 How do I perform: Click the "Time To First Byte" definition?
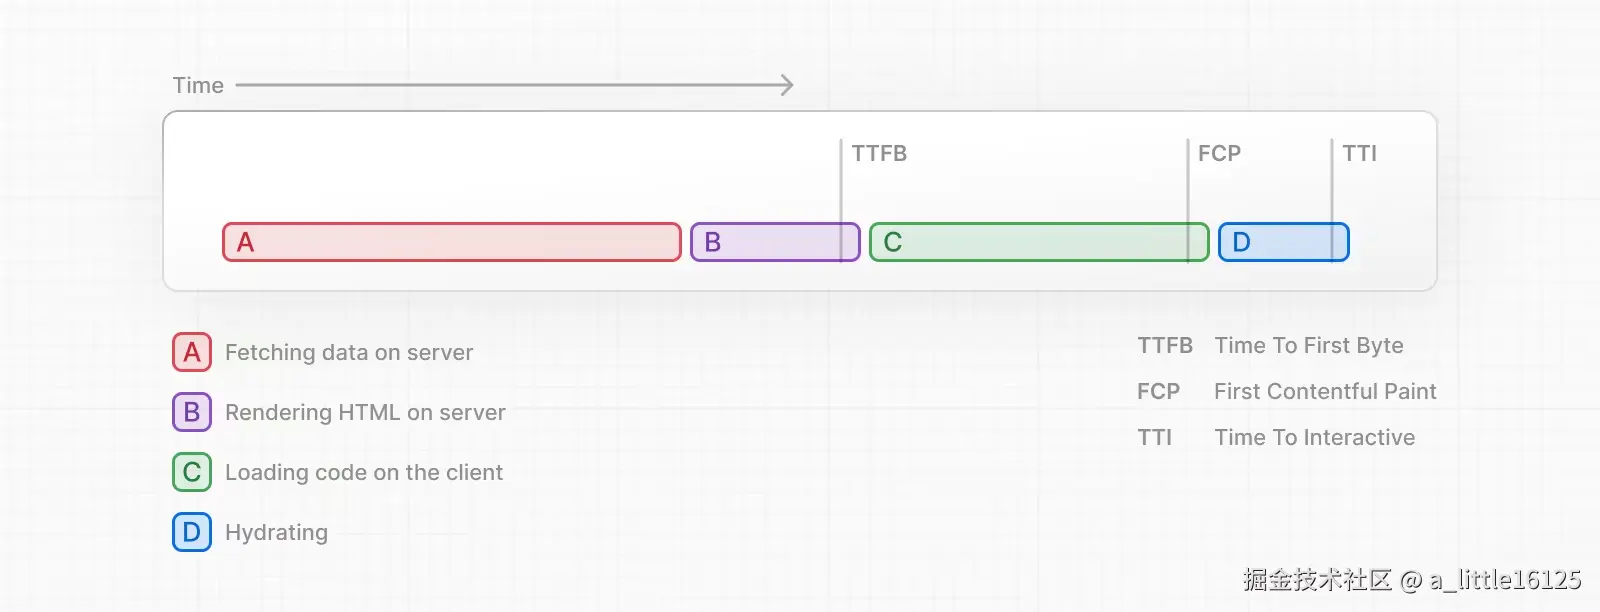tap(1309, 345)
